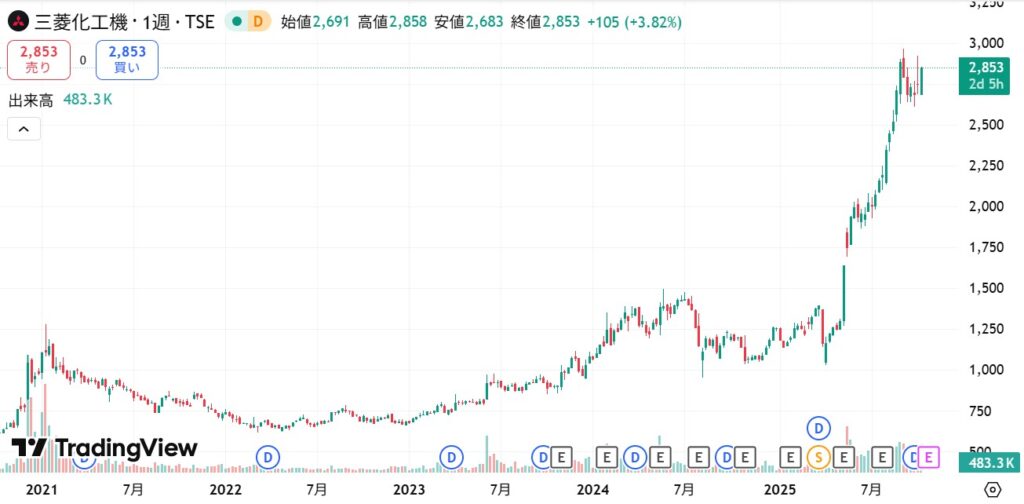This screenshot has width=1024, height=504.
Task: Click the 2024 label on time axis
Action: 594,489
